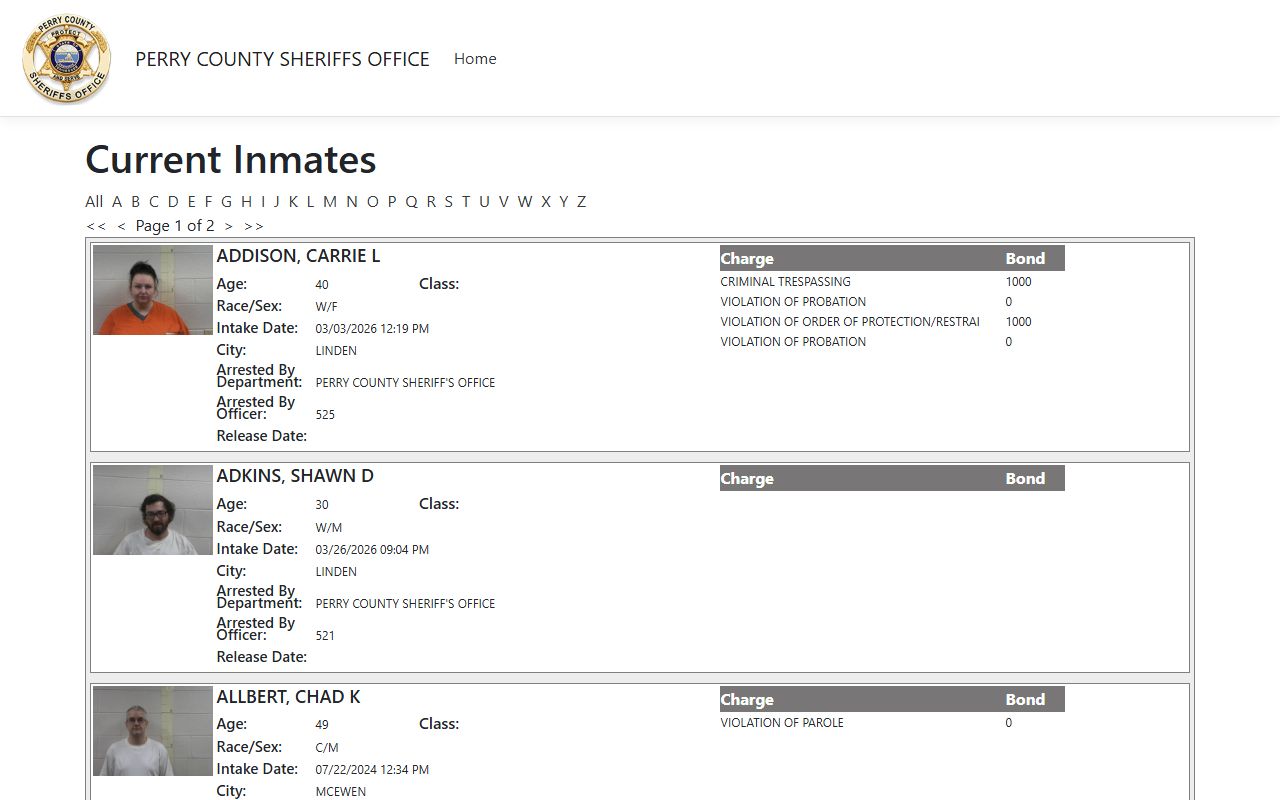Jump to first page with << arrows
Image resolution: width=1280 pixels, height=800 pixels.
click(96, 226)
